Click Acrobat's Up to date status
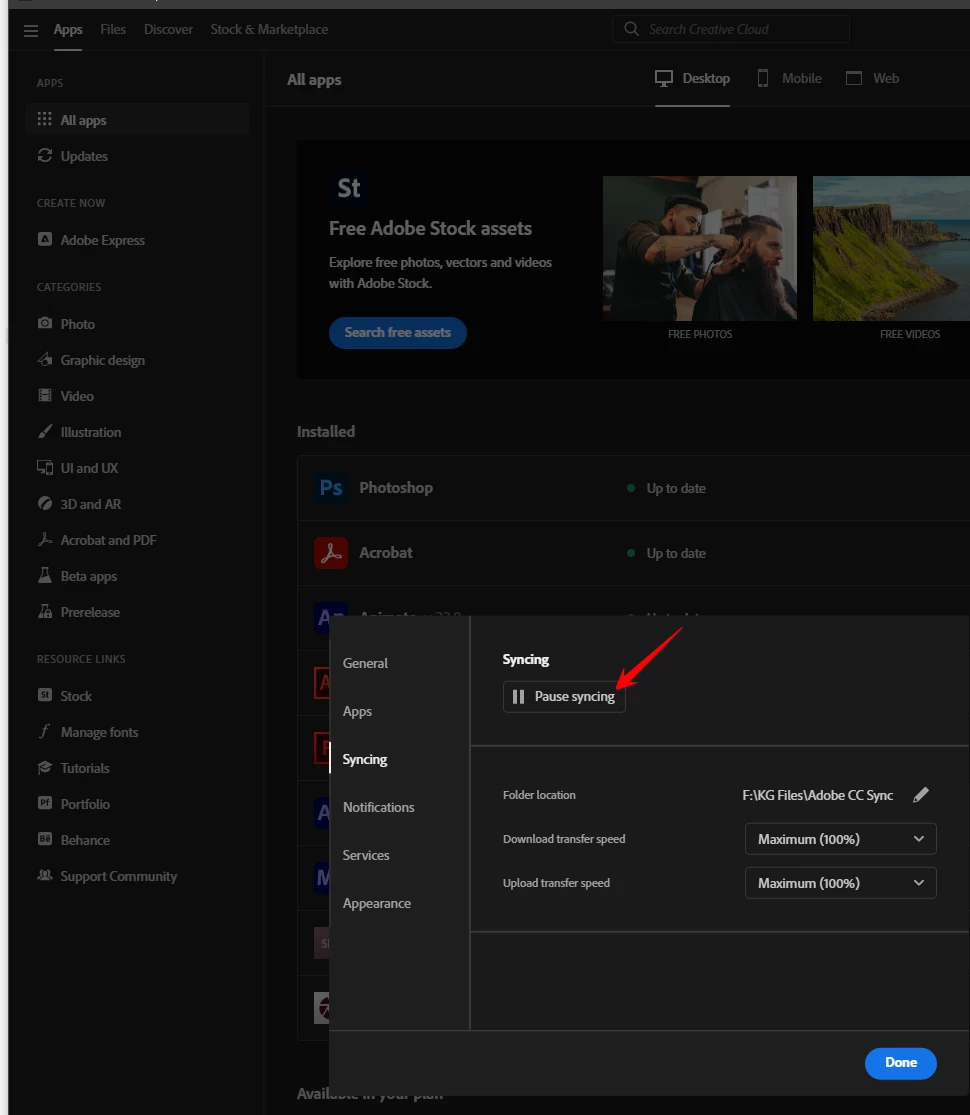This screenshot has height=1115, width=970. tap(676, 553)
